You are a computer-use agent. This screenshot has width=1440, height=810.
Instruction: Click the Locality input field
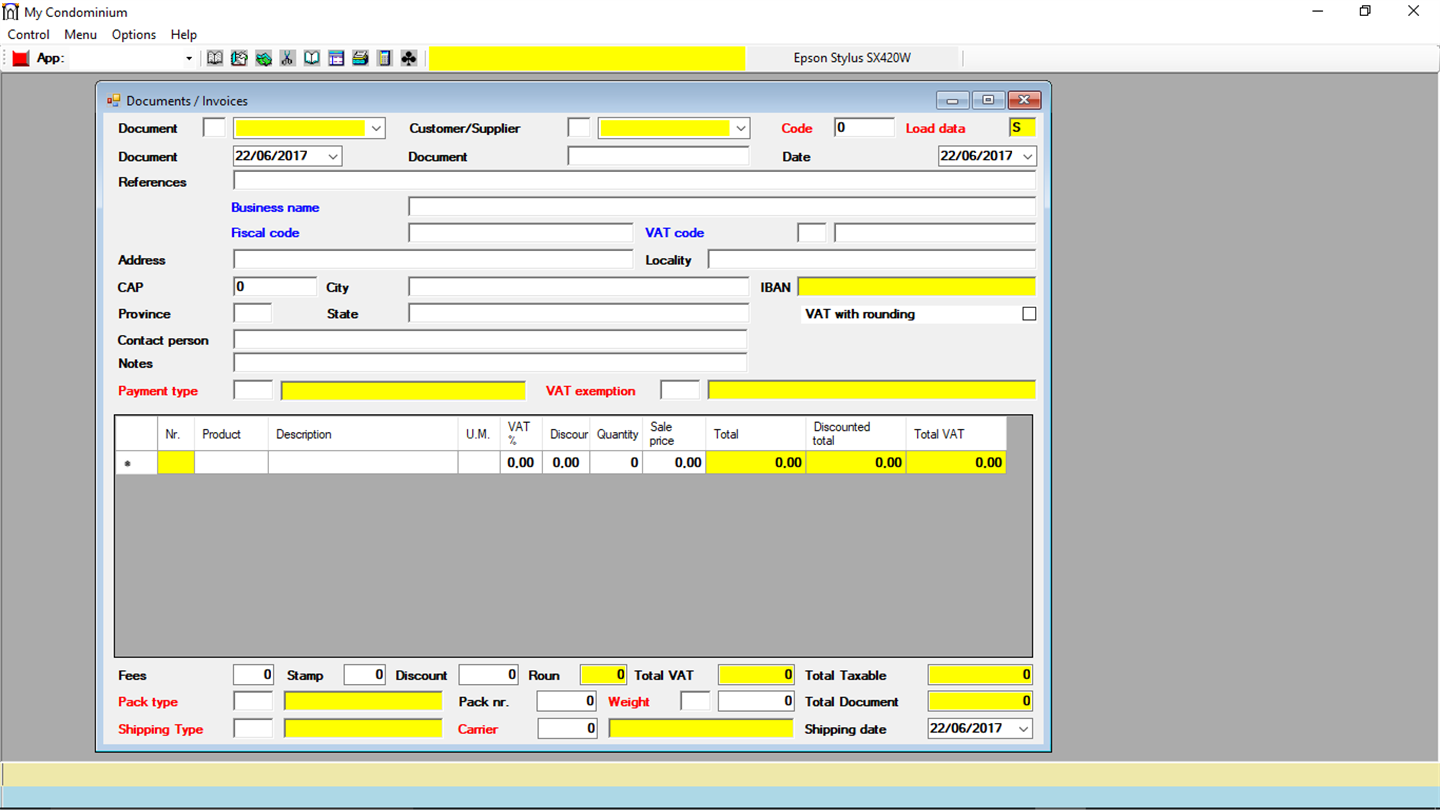coord(872,260)
